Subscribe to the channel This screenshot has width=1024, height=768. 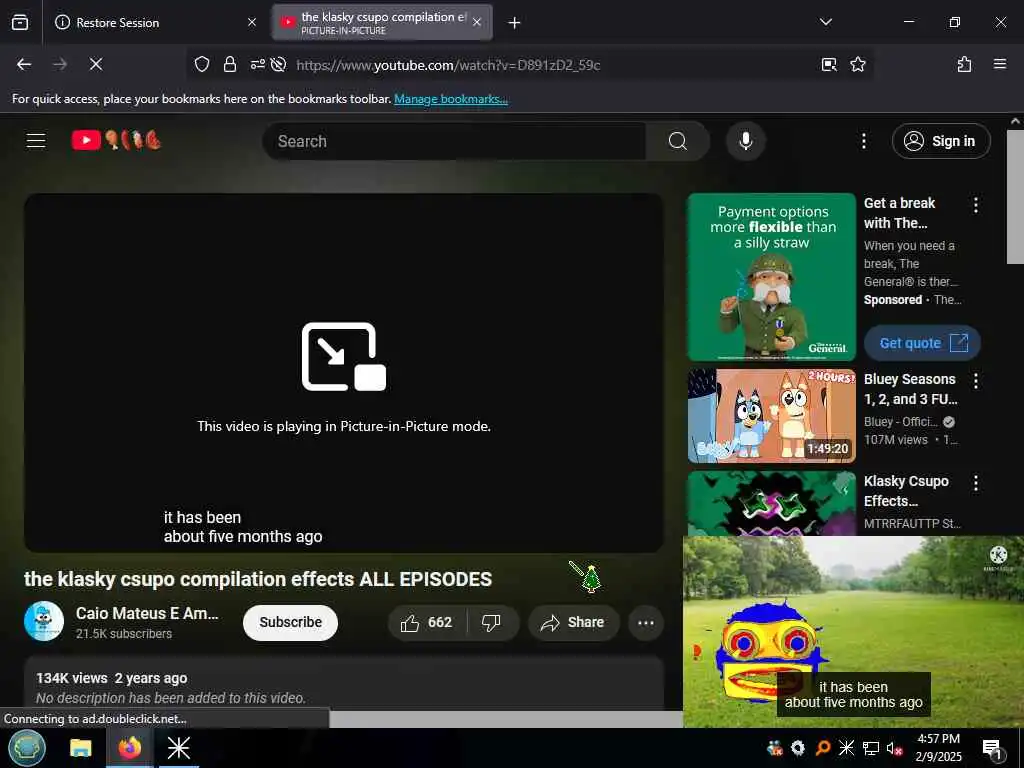pos(290,622)
